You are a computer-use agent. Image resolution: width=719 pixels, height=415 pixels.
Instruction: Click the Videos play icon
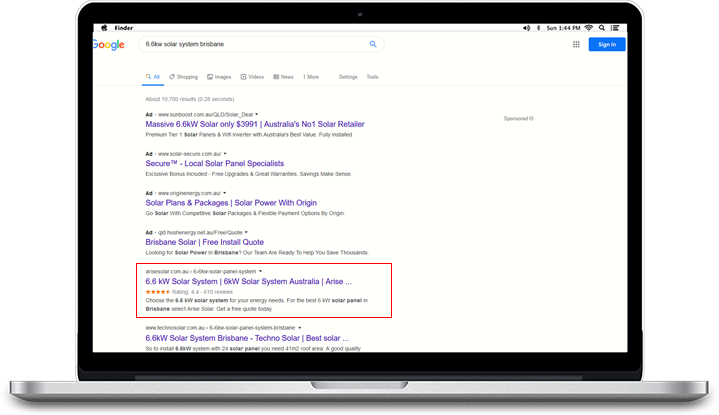click(243, 77)
